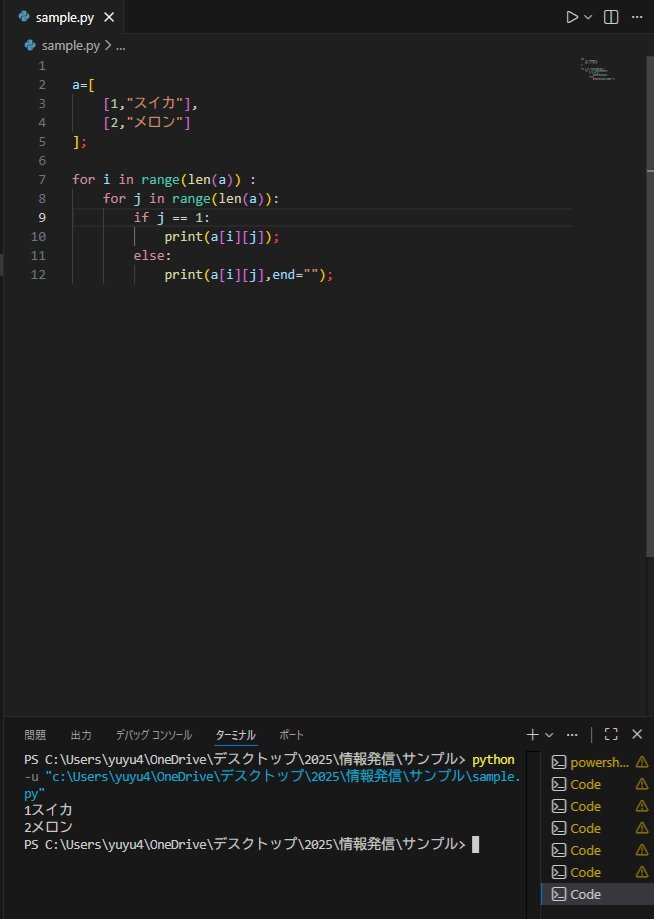Split the editor to the right
Image resolution: width=654 pixels, height=919 pixels.
pos(611,17)
